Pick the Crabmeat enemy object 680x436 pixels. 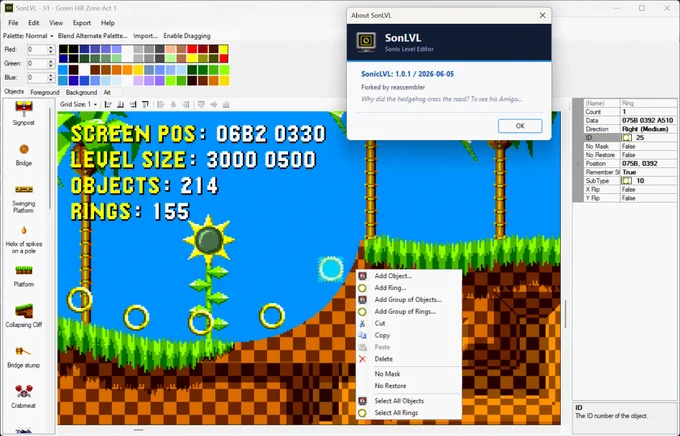(23, 396)
